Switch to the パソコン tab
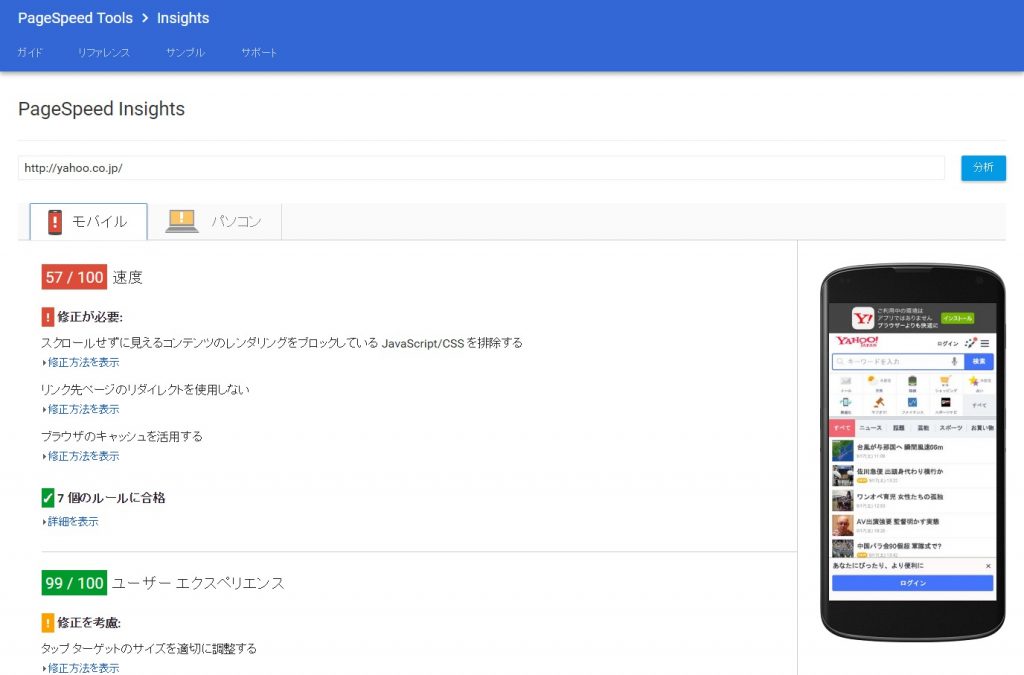 [x=213, y=221]
